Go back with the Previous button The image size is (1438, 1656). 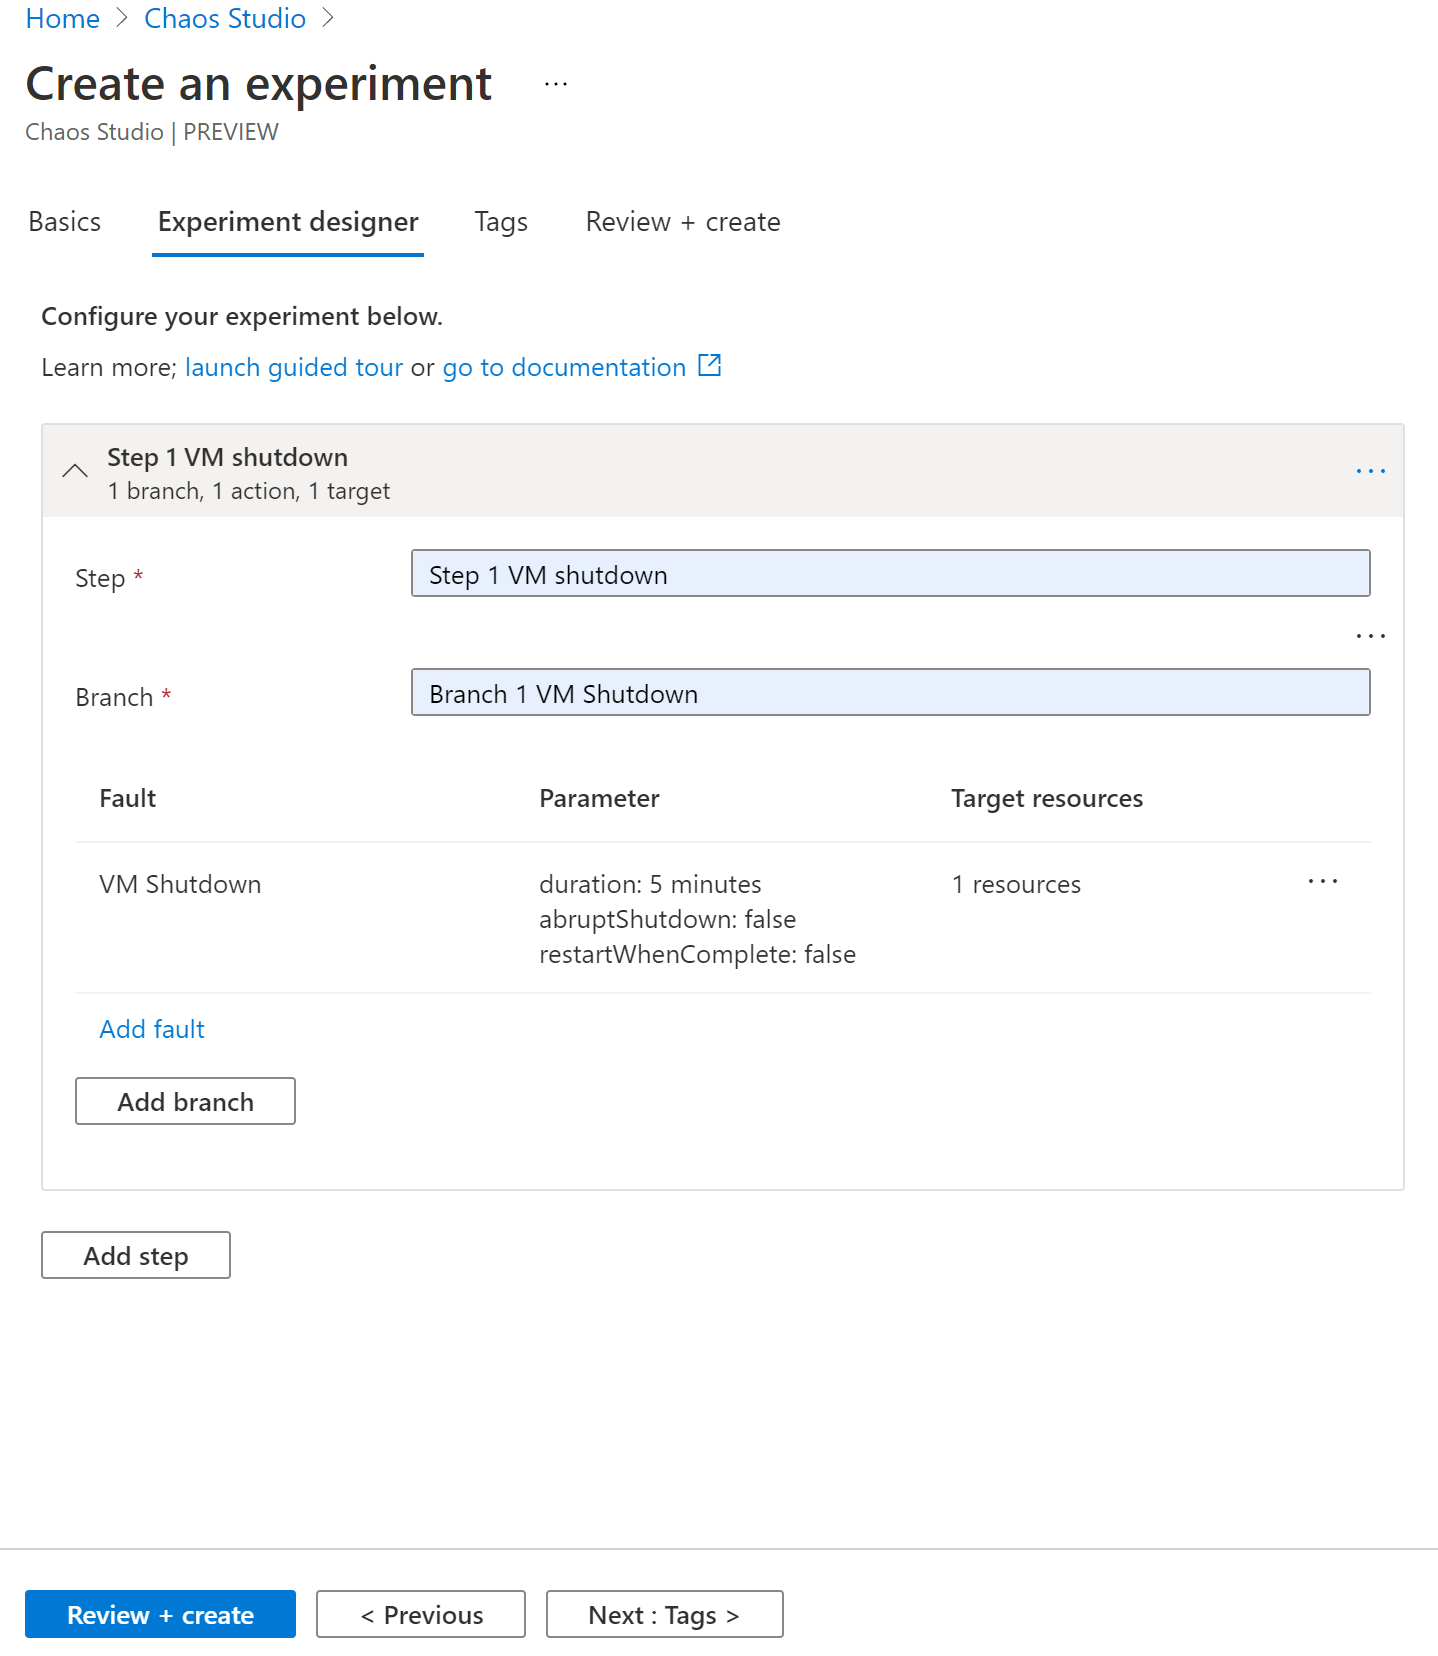pos(421,1614)
